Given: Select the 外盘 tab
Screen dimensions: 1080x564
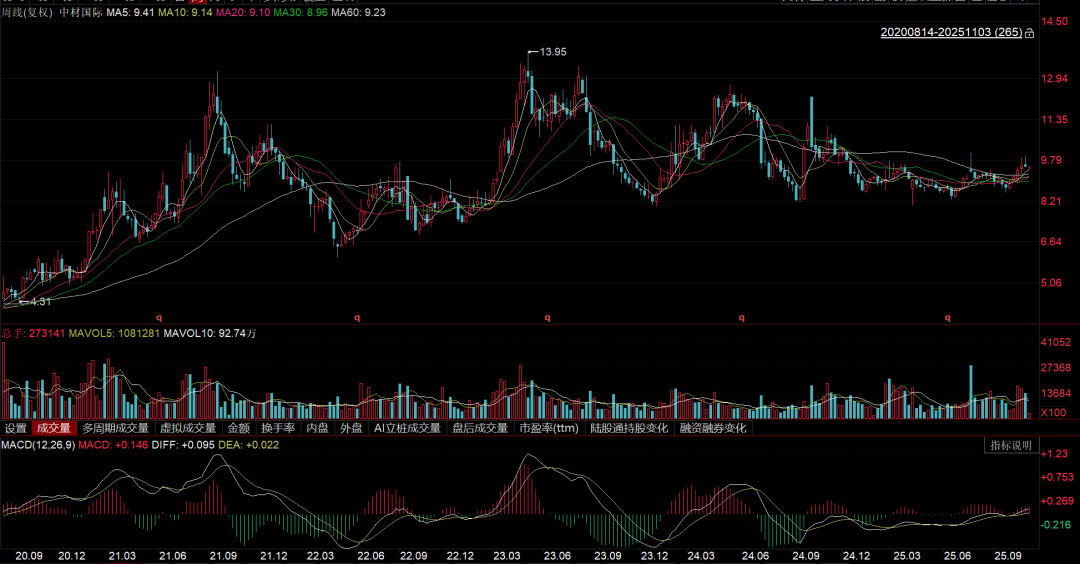Looking at the screenshot, I should (351, 428).
